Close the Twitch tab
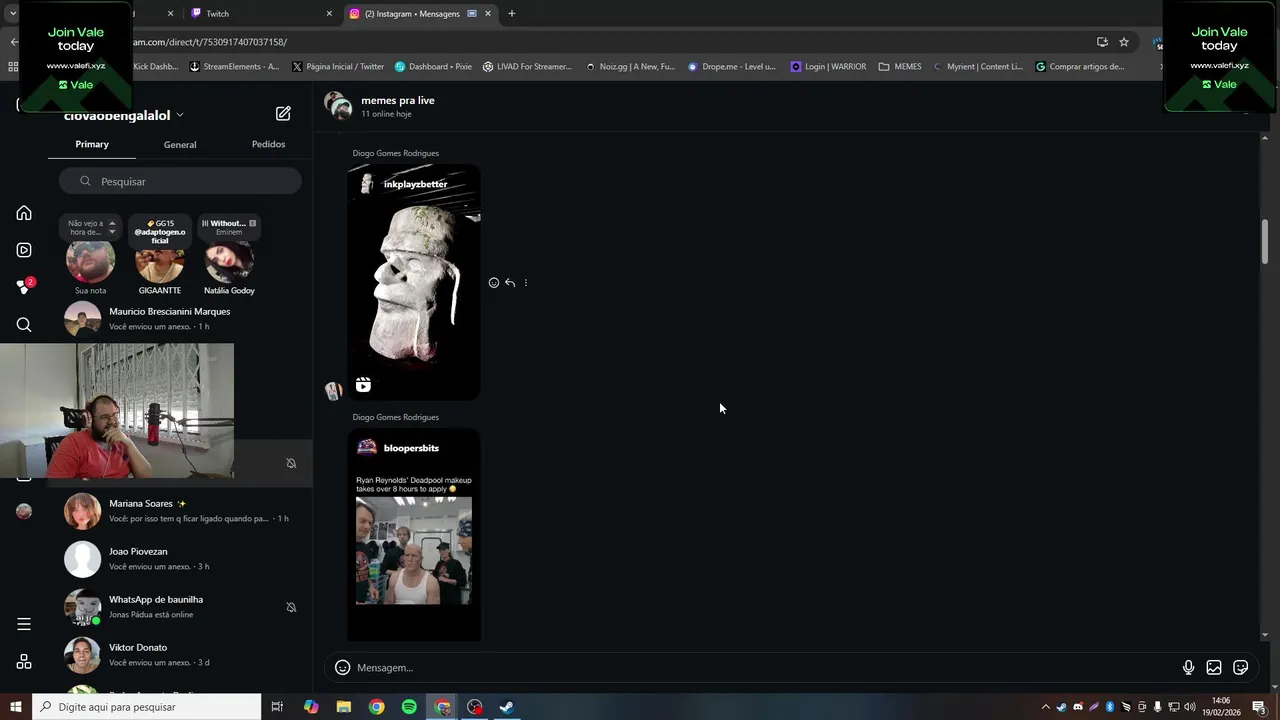This screenshot has height=720, width=1280. tap(329, 14)
